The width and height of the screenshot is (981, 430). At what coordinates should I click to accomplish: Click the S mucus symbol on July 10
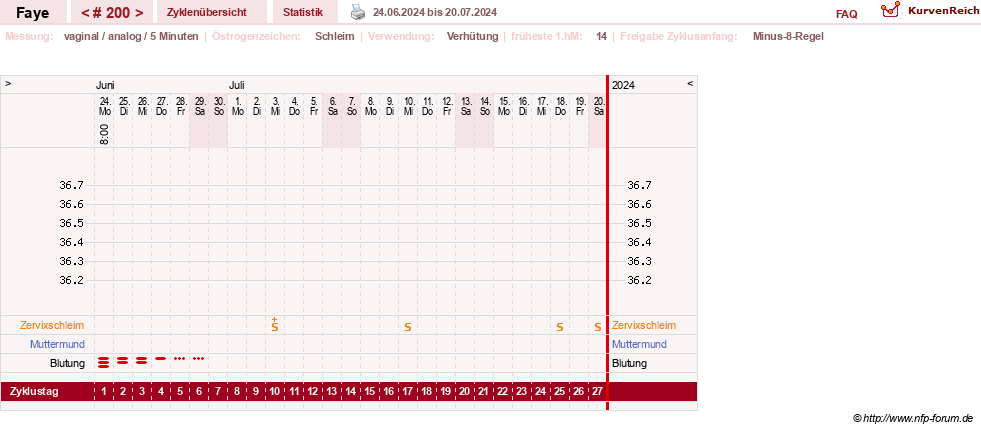pos(407,327)
